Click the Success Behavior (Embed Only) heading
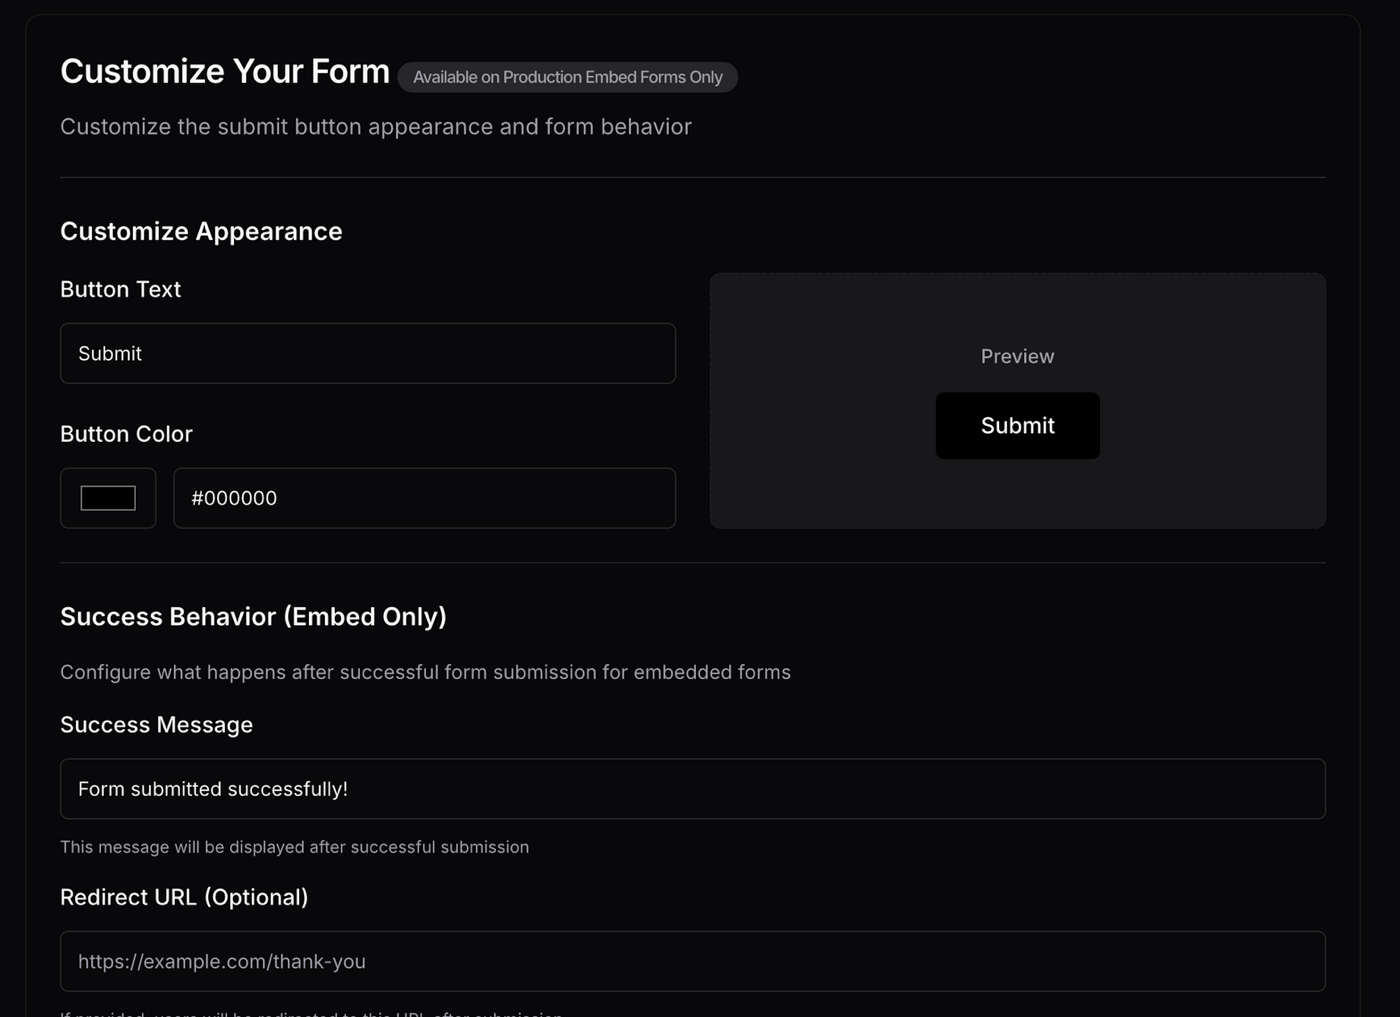Screen dimensions: 1400x1017 253,616
